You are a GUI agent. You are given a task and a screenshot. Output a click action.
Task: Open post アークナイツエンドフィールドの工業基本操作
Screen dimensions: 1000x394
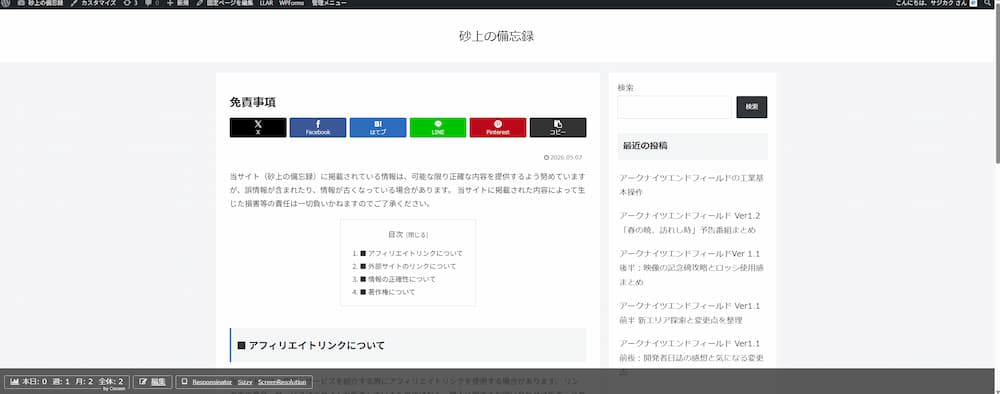(691, 185)
